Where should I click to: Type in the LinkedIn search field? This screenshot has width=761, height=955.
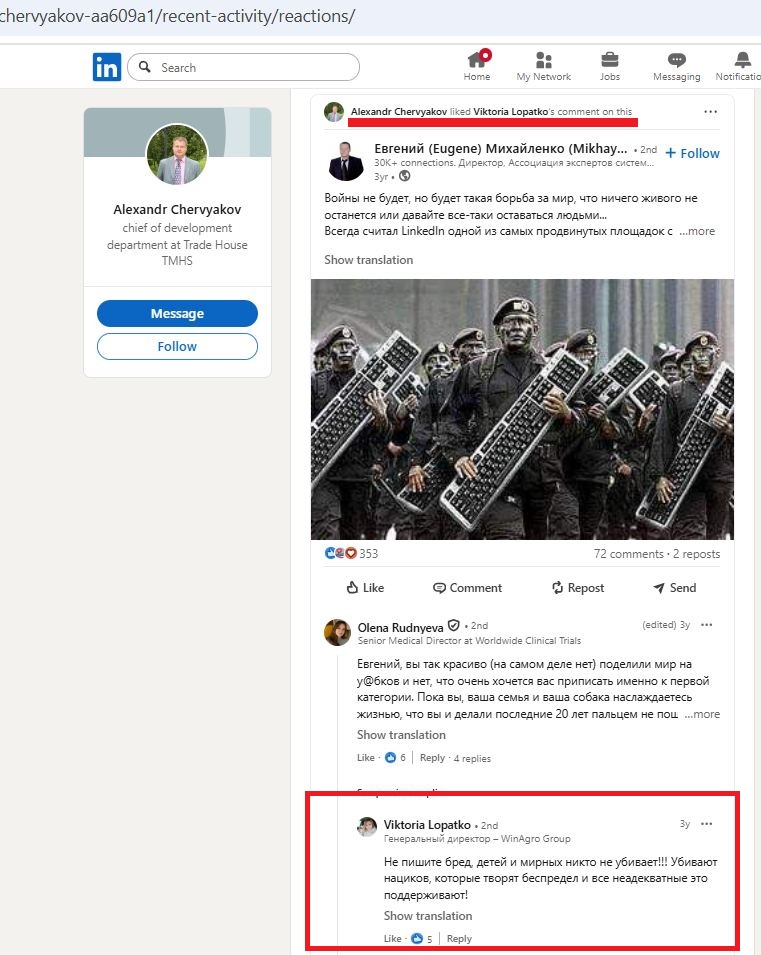pyautogui.click(x=255, y=67)
